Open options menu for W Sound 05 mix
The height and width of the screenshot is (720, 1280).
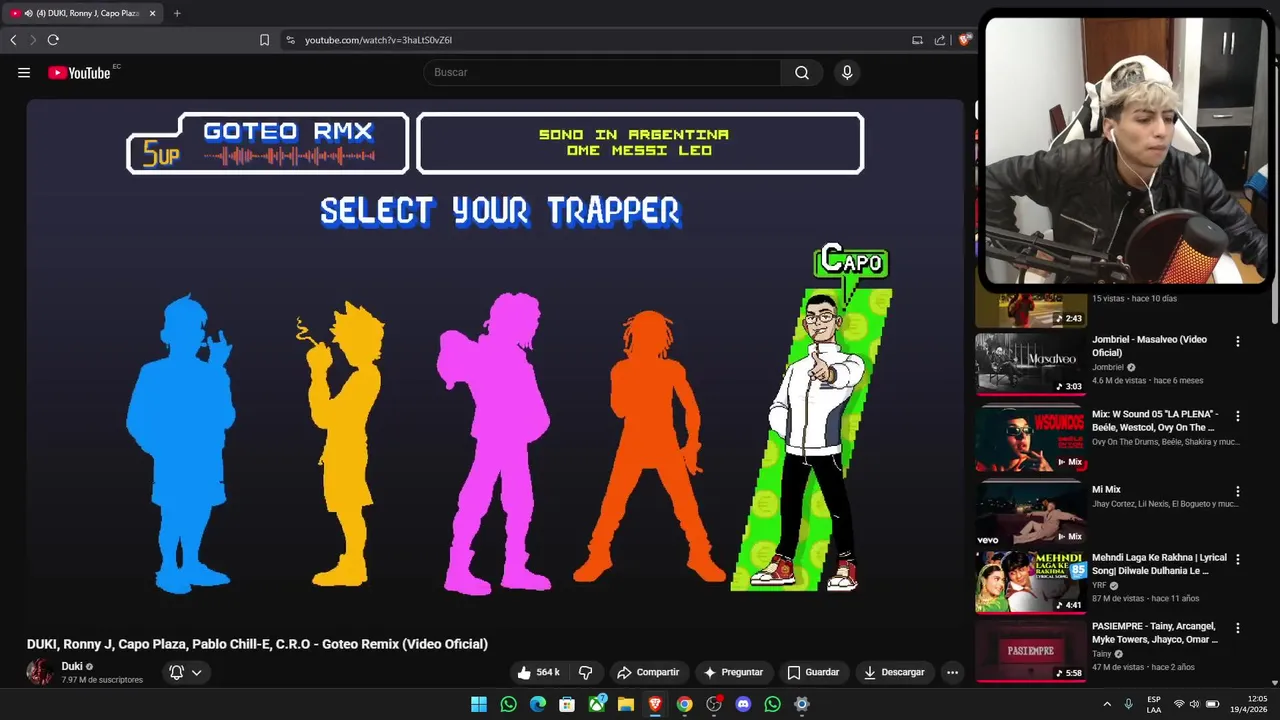coord(1238,415)
